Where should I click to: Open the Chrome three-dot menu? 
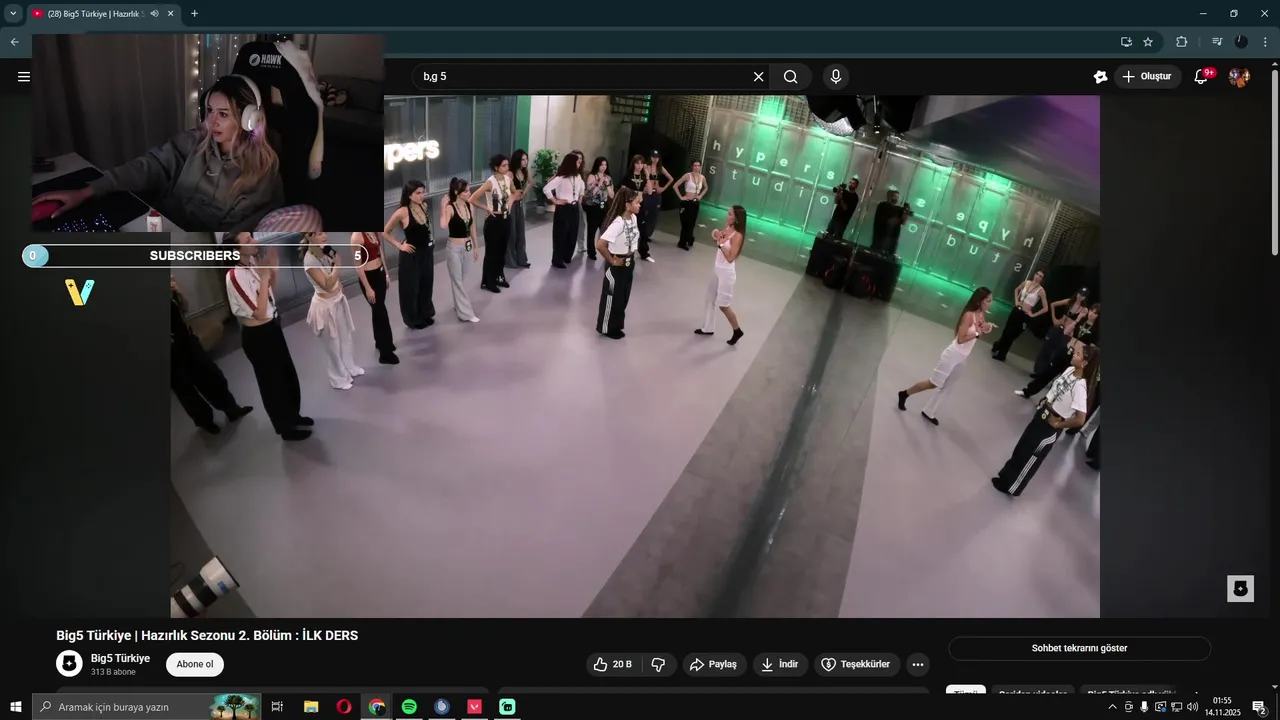click(1266, 42)
